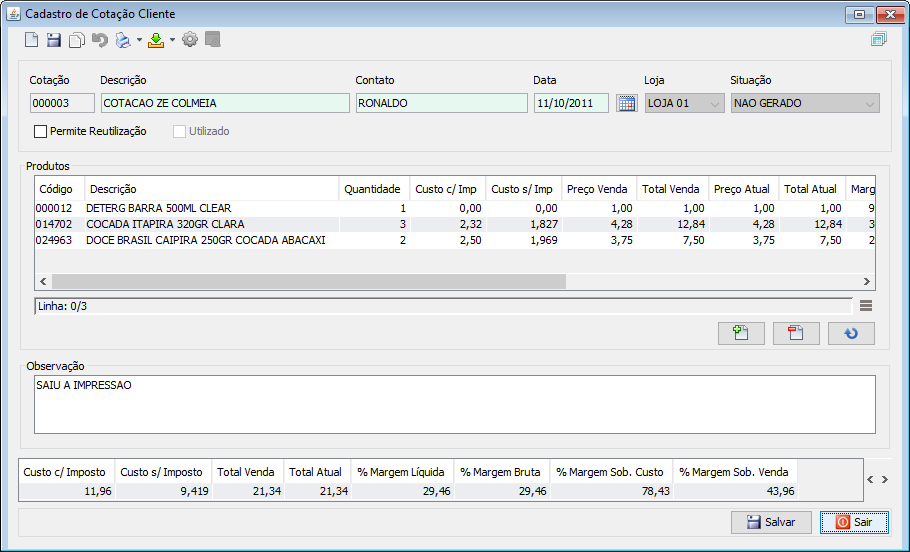Click the Código column header
The image size is (910, 552).
point(60,189)
